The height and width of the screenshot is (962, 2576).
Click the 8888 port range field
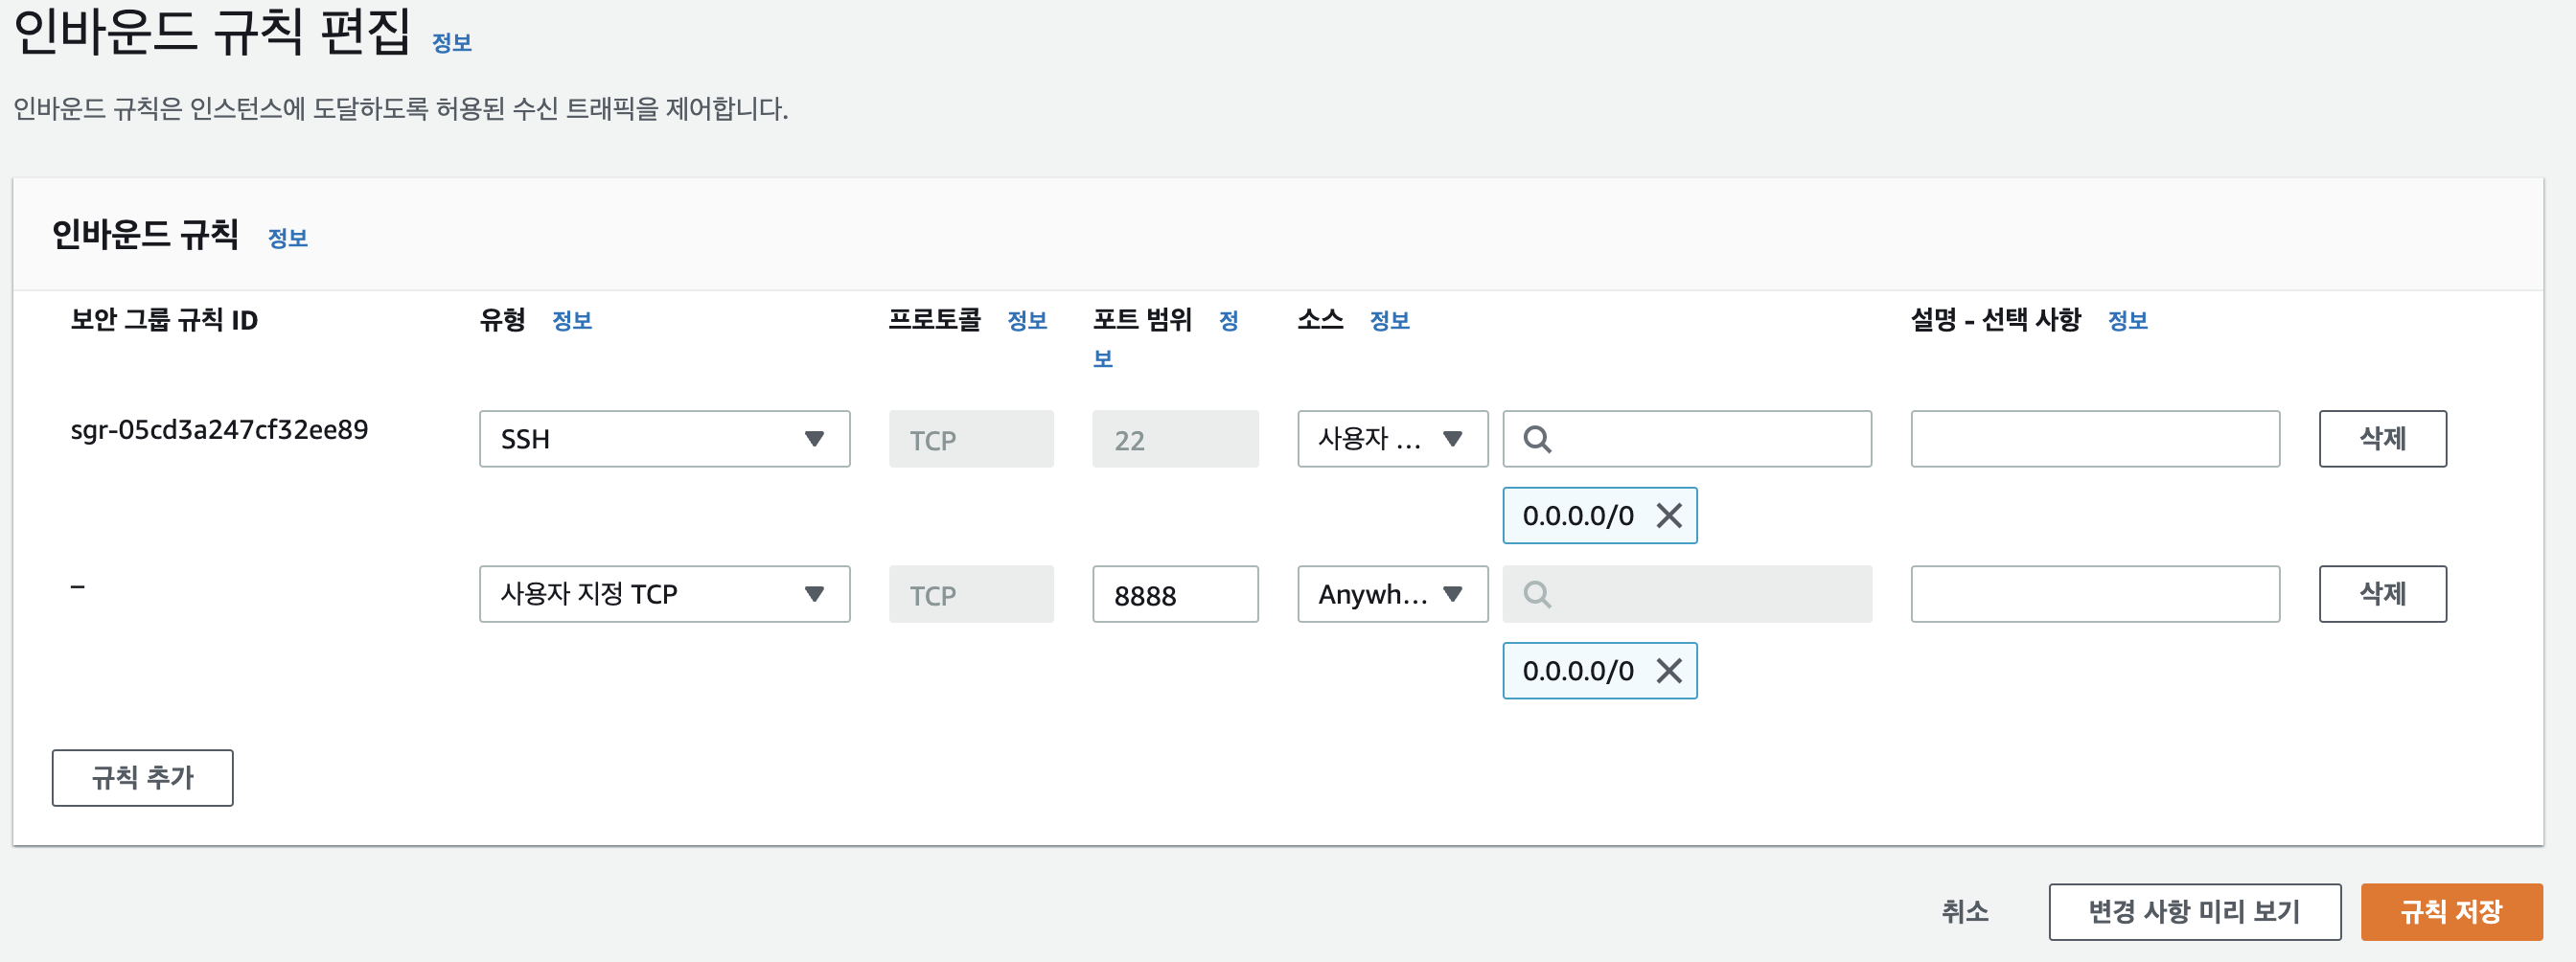coord(1175,595)
